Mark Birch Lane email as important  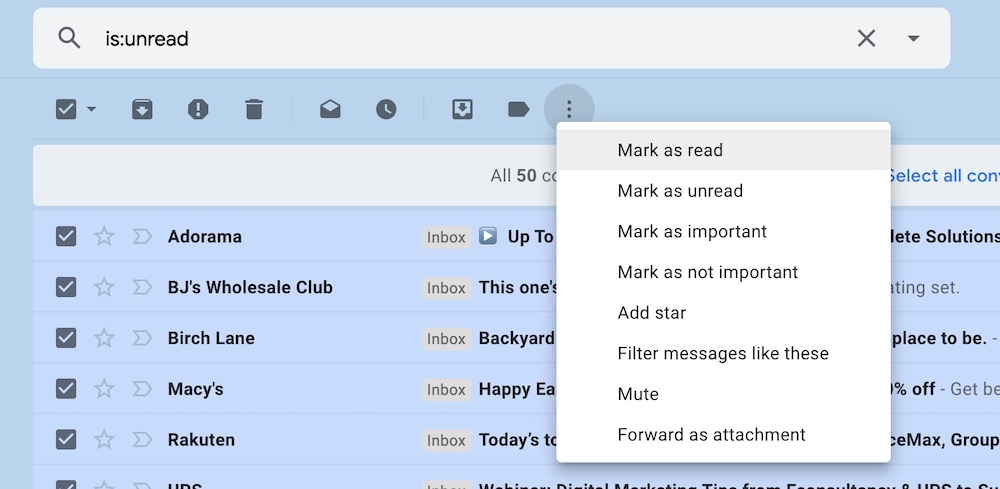coord(142,338)
